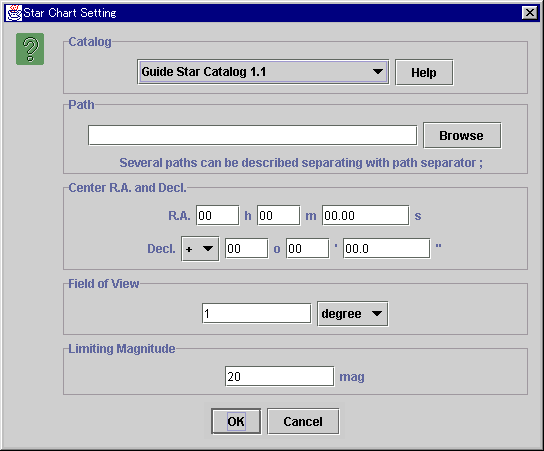Image resolution: width=544 pixels, height=451 pixels.
Task: Click the Browse button
Action: pyautogui.click(x=462, y=135)
